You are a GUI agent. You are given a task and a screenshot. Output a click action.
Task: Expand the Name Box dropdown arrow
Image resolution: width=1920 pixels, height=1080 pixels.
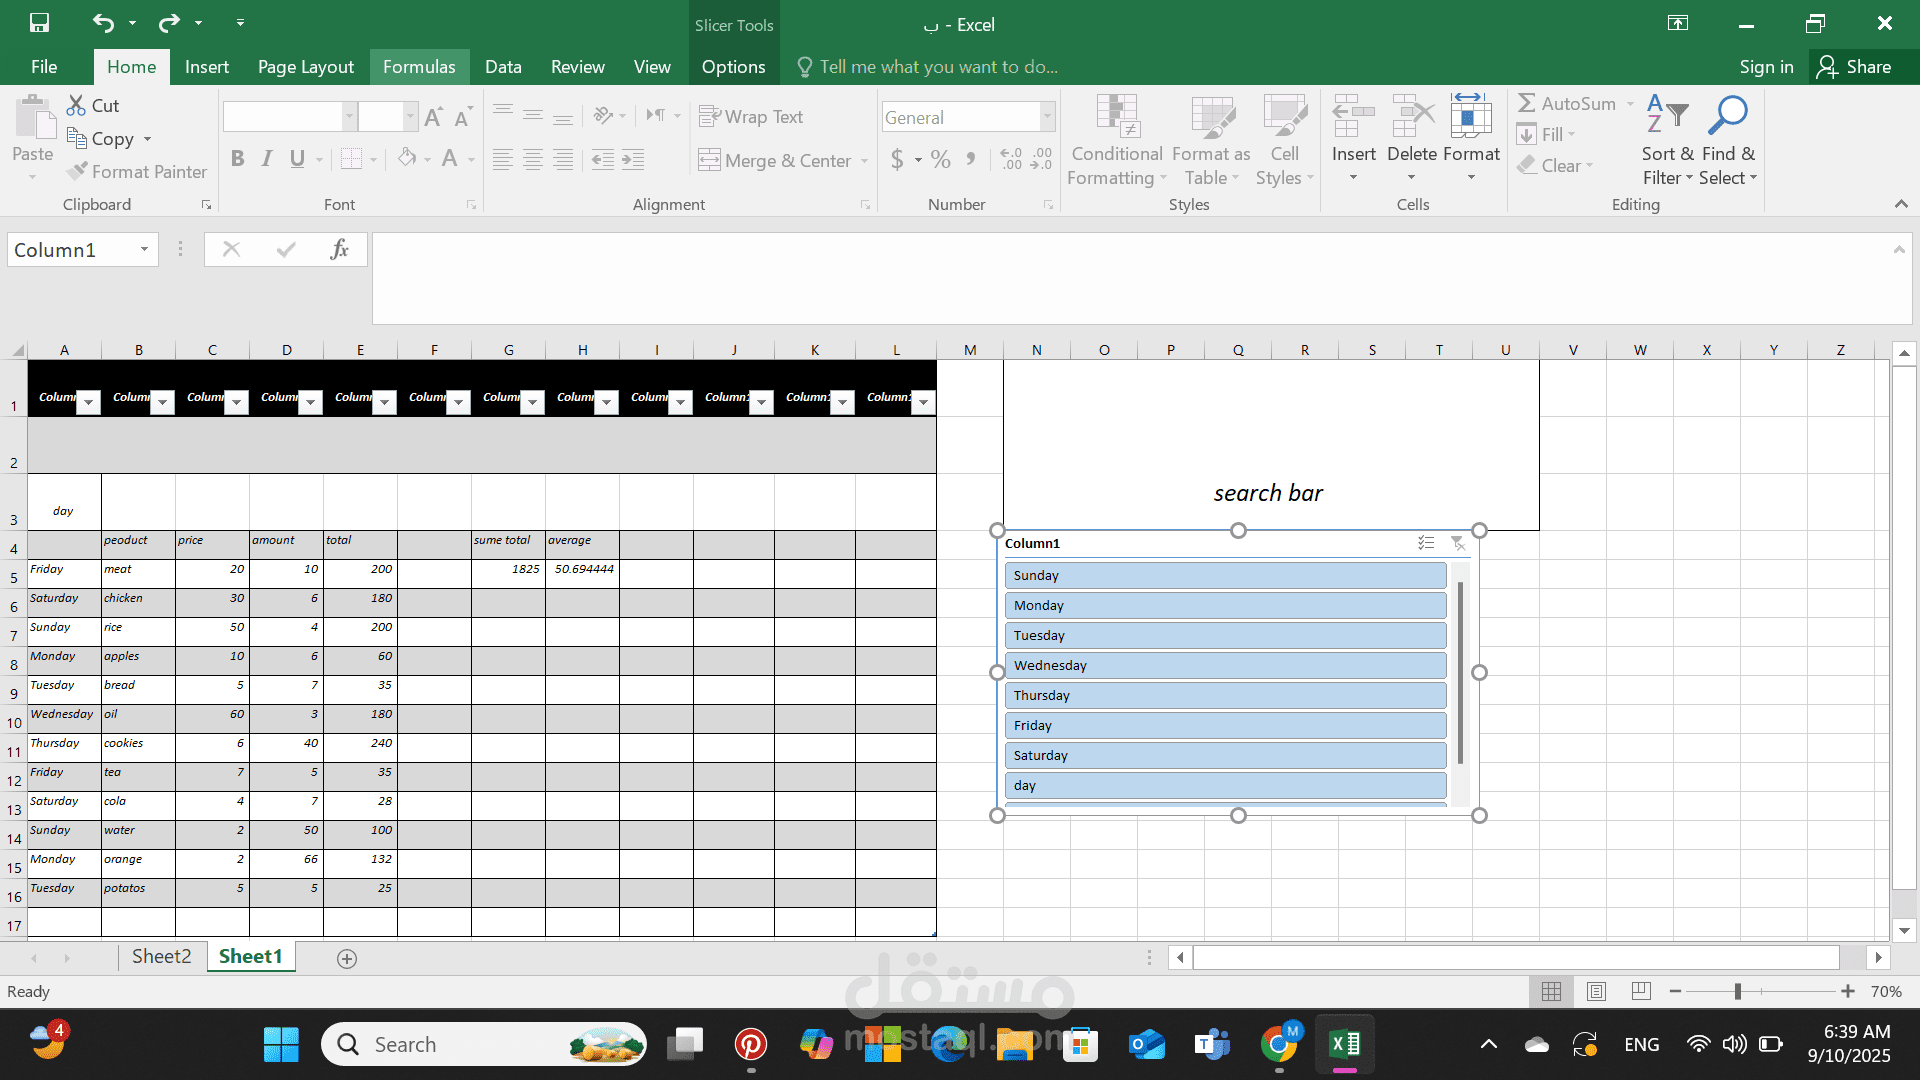coord(144,249)
